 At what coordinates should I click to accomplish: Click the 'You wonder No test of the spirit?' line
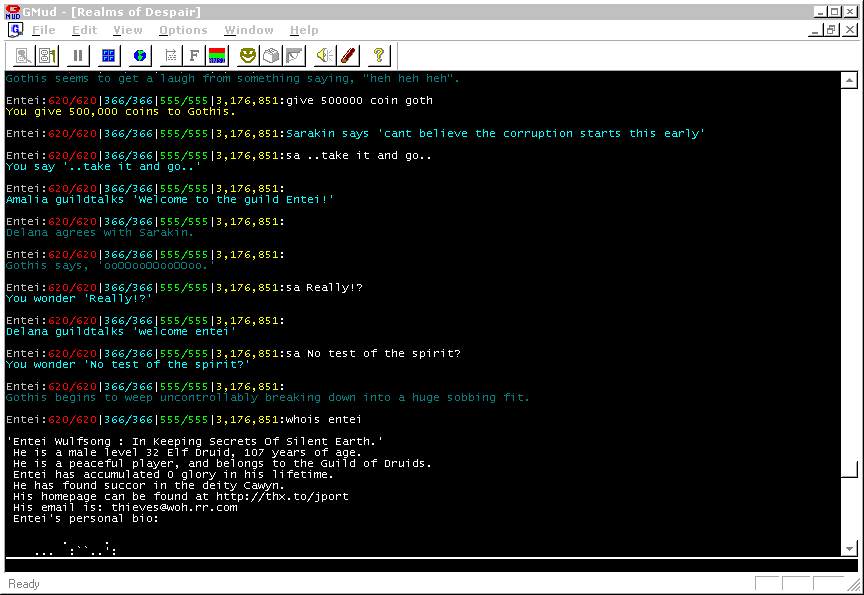[128, 365]
